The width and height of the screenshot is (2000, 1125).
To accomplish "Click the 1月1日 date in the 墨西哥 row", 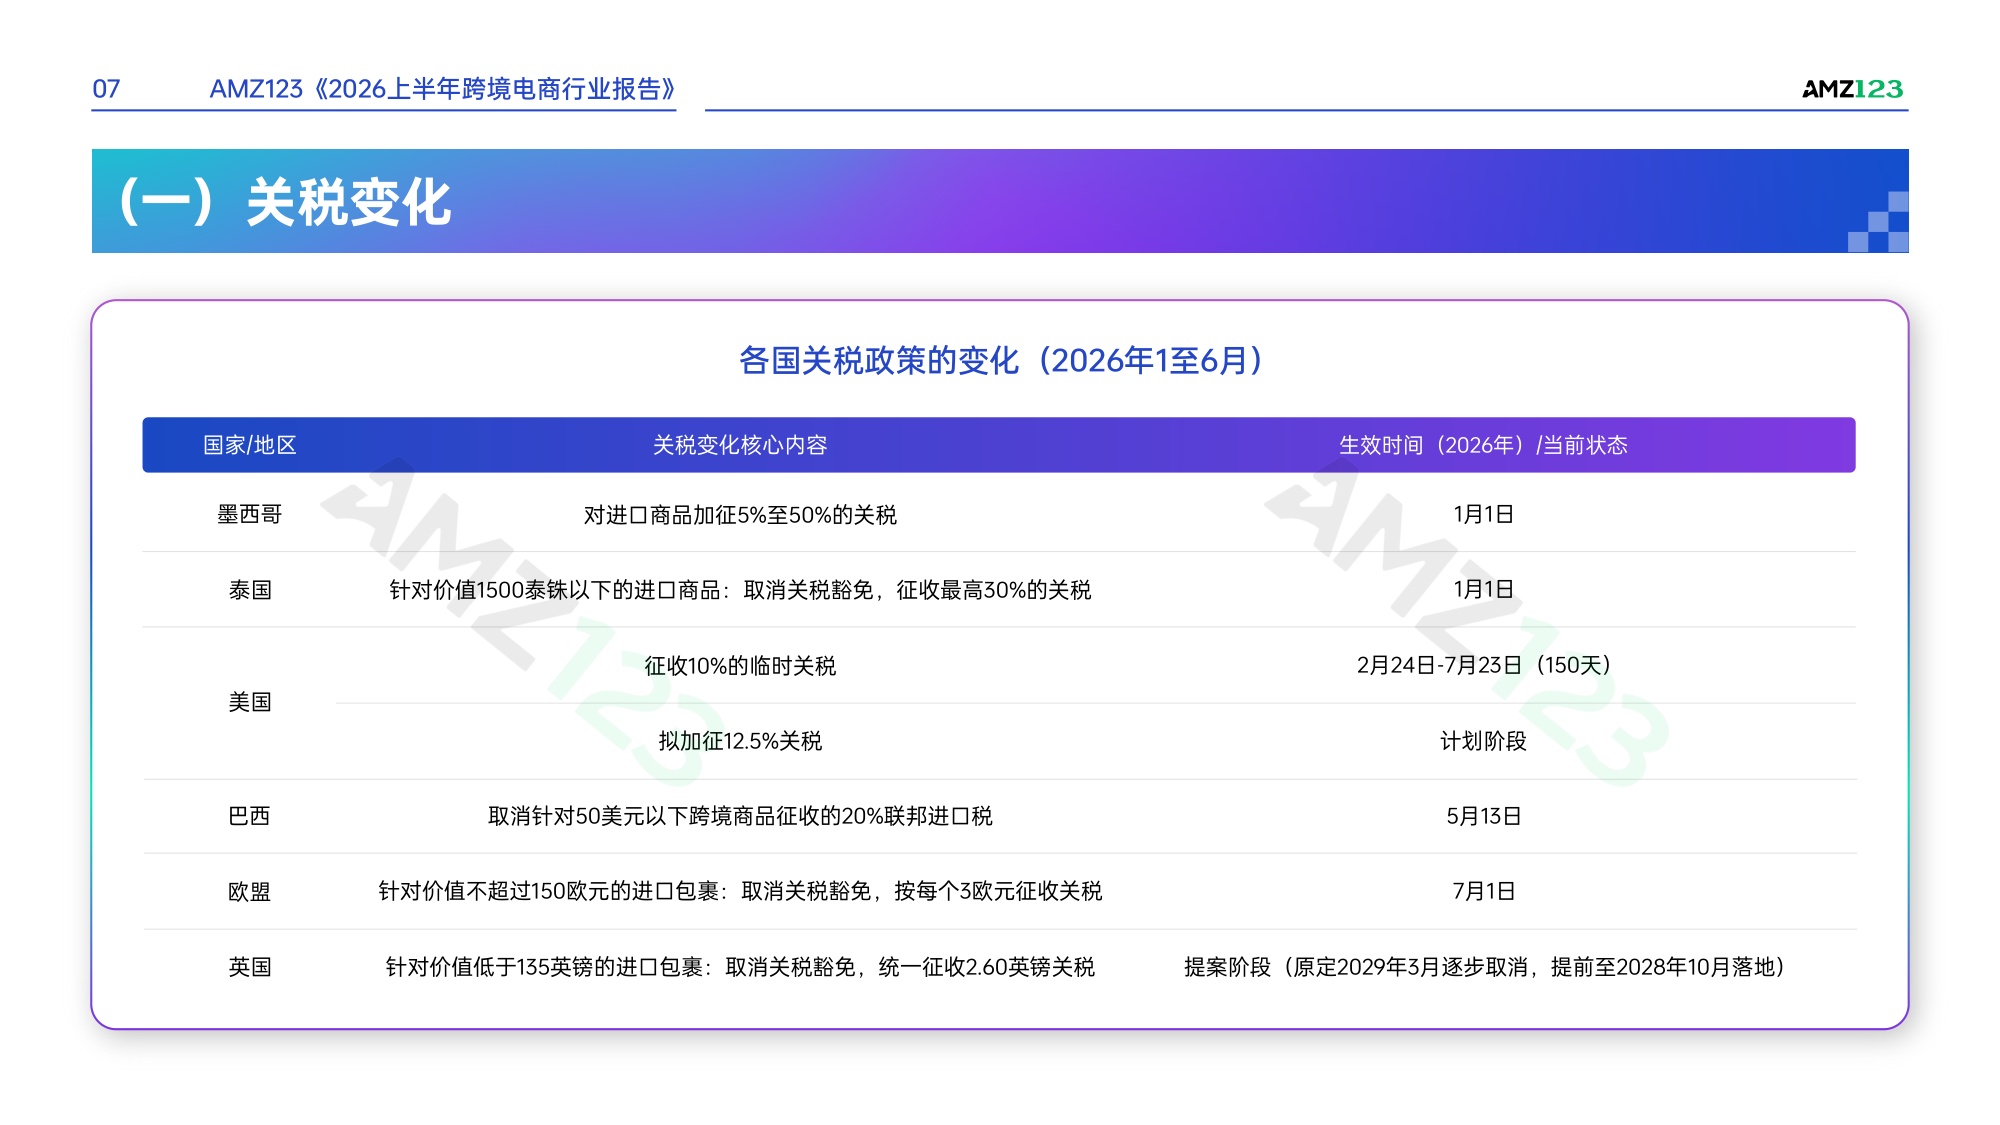I will coord(1483,514).
